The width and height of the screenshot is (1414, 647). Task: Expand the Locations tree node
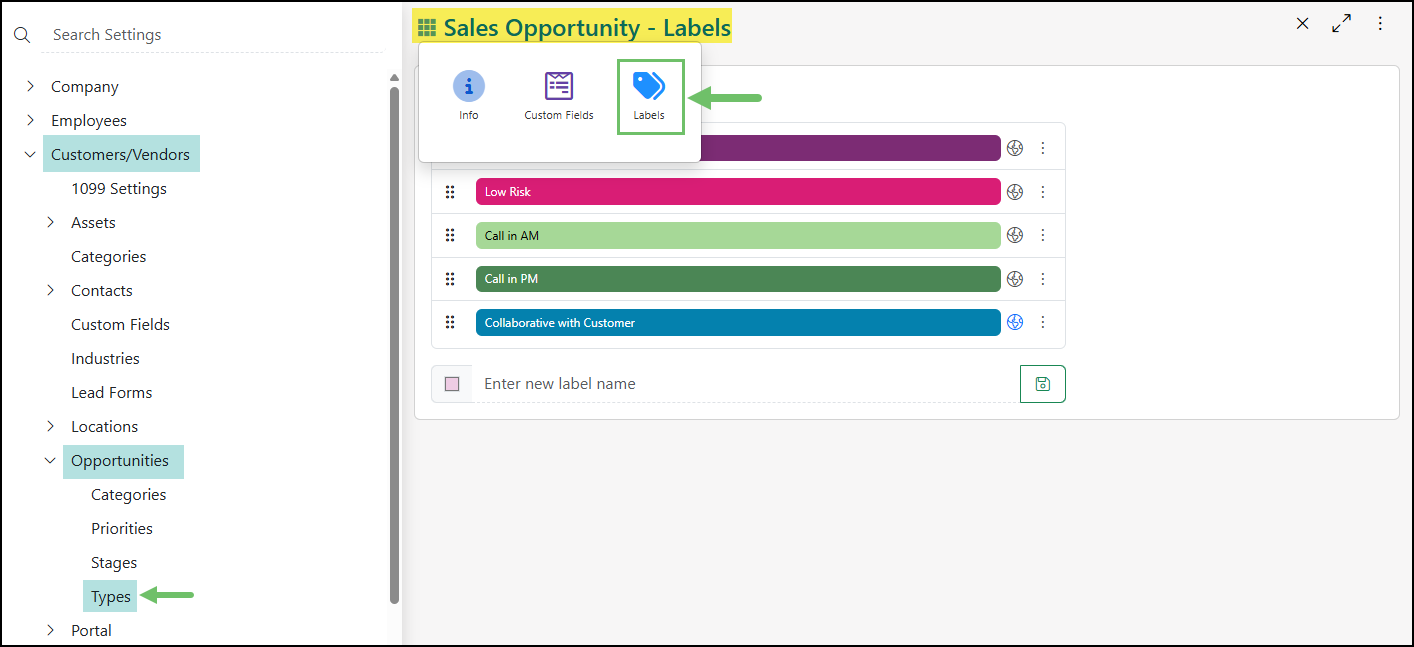50,427
